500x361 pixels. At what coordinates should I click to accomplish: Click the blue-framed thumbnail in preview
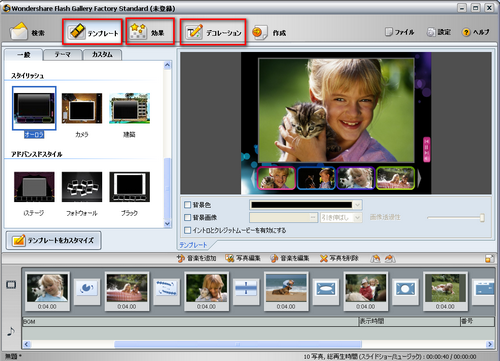tap(316, 178)
